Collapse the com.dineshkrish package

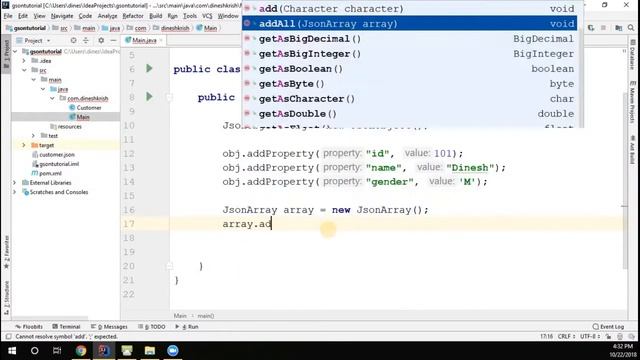coord(52,98)
